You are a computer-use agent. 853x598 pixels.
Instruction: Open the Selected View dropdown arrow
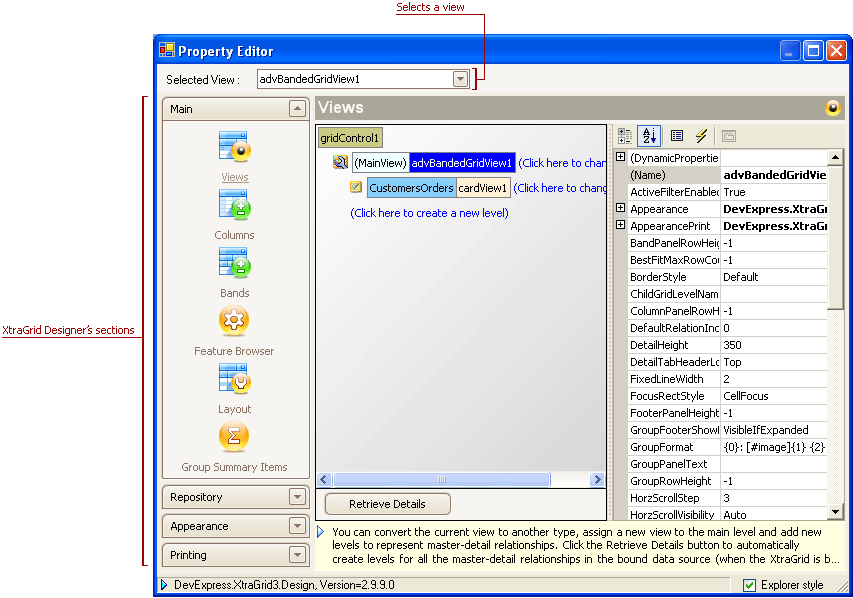click(x=460, y=79)
